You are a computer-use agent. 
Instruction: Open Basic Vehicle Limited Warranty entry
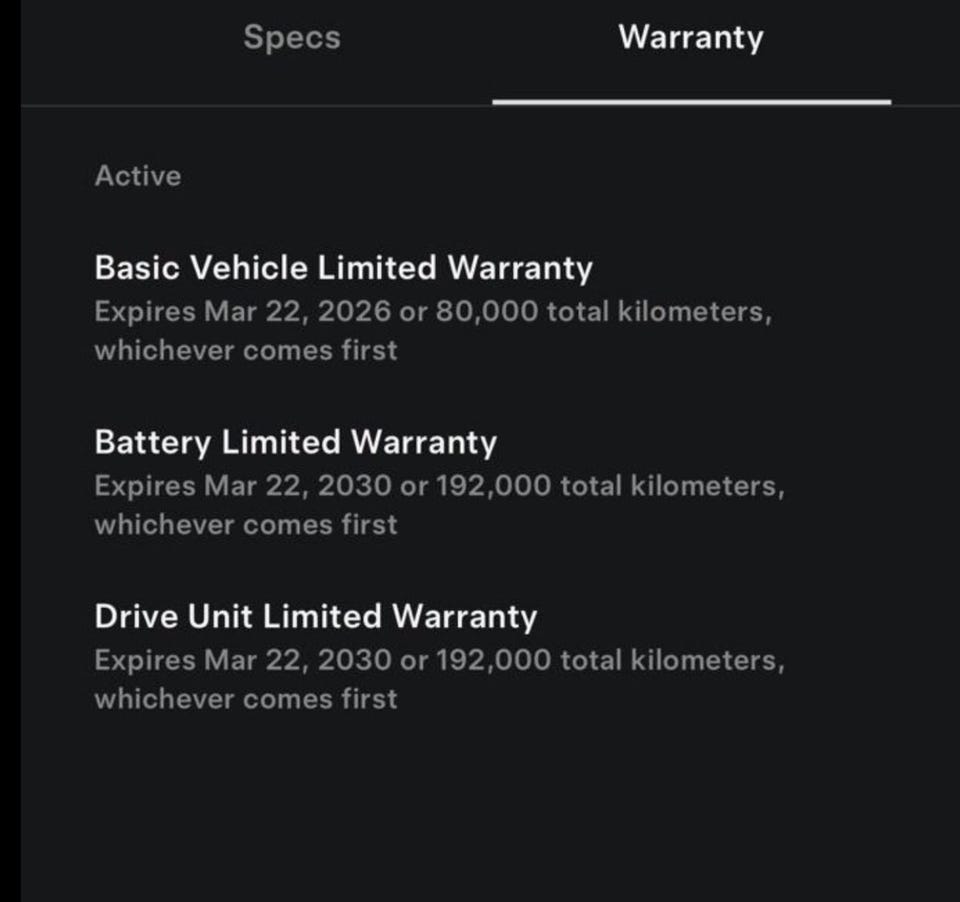point(343,268)
